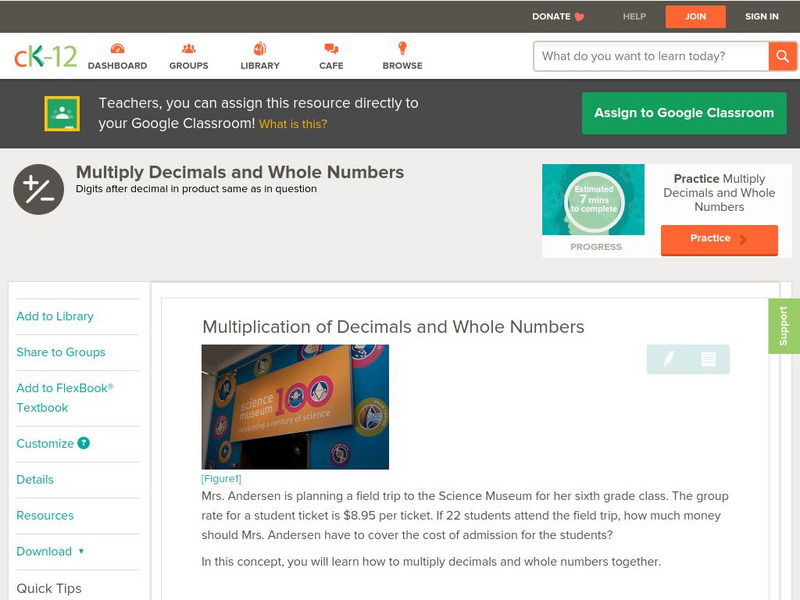The image size is (800, 600).
Task: Open the Dashboard from the nav bar
Action: [x=117, y=56]
